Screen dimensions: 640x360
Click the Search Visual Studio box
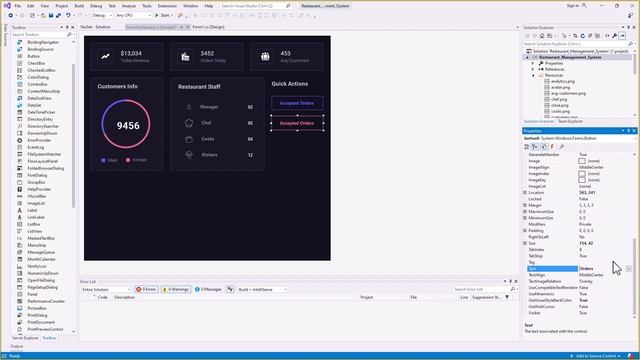[x=256, y=6]
